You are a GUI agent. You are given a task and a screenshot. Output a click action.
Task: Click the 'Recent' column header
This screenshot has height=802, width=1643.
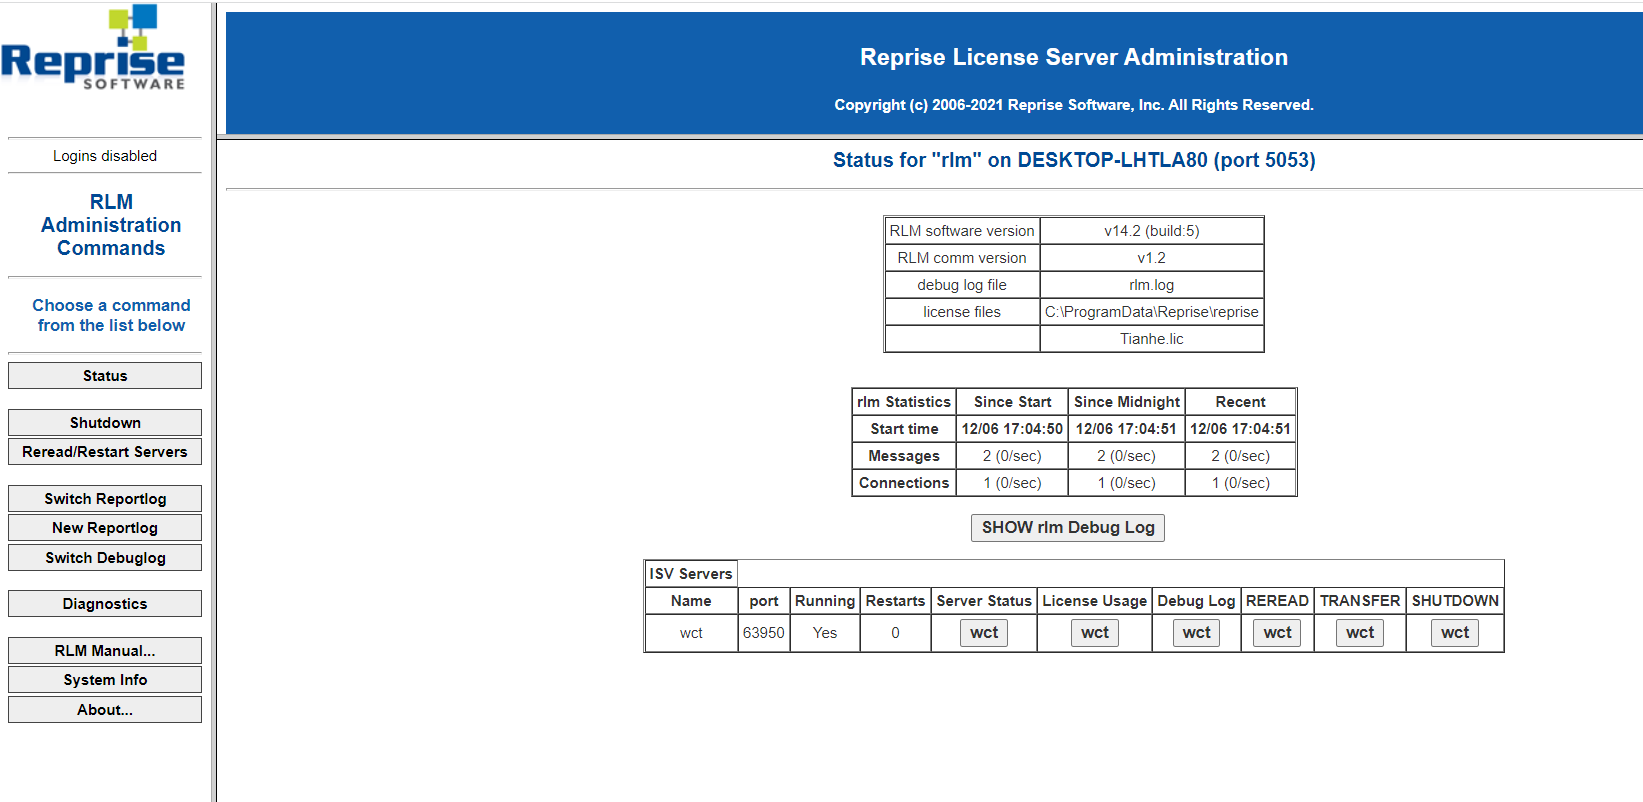[x=1241, y=402]
